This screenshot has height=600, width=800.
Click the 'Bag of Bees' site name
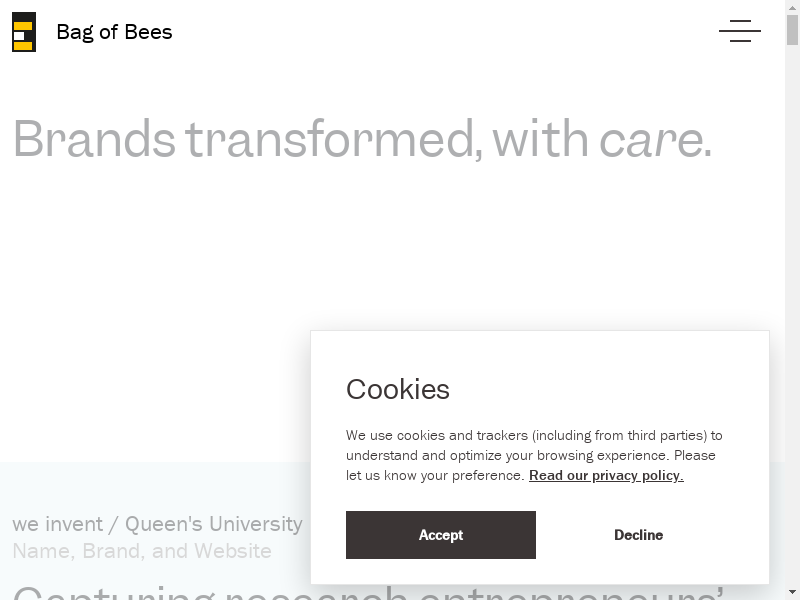[x=114, y=32]
